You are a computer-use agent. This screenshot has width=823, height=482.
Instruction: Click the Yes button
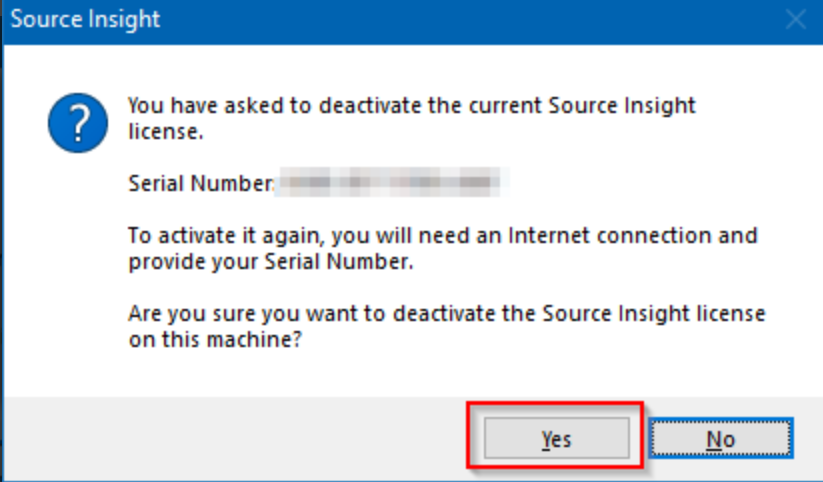(556, 438)
